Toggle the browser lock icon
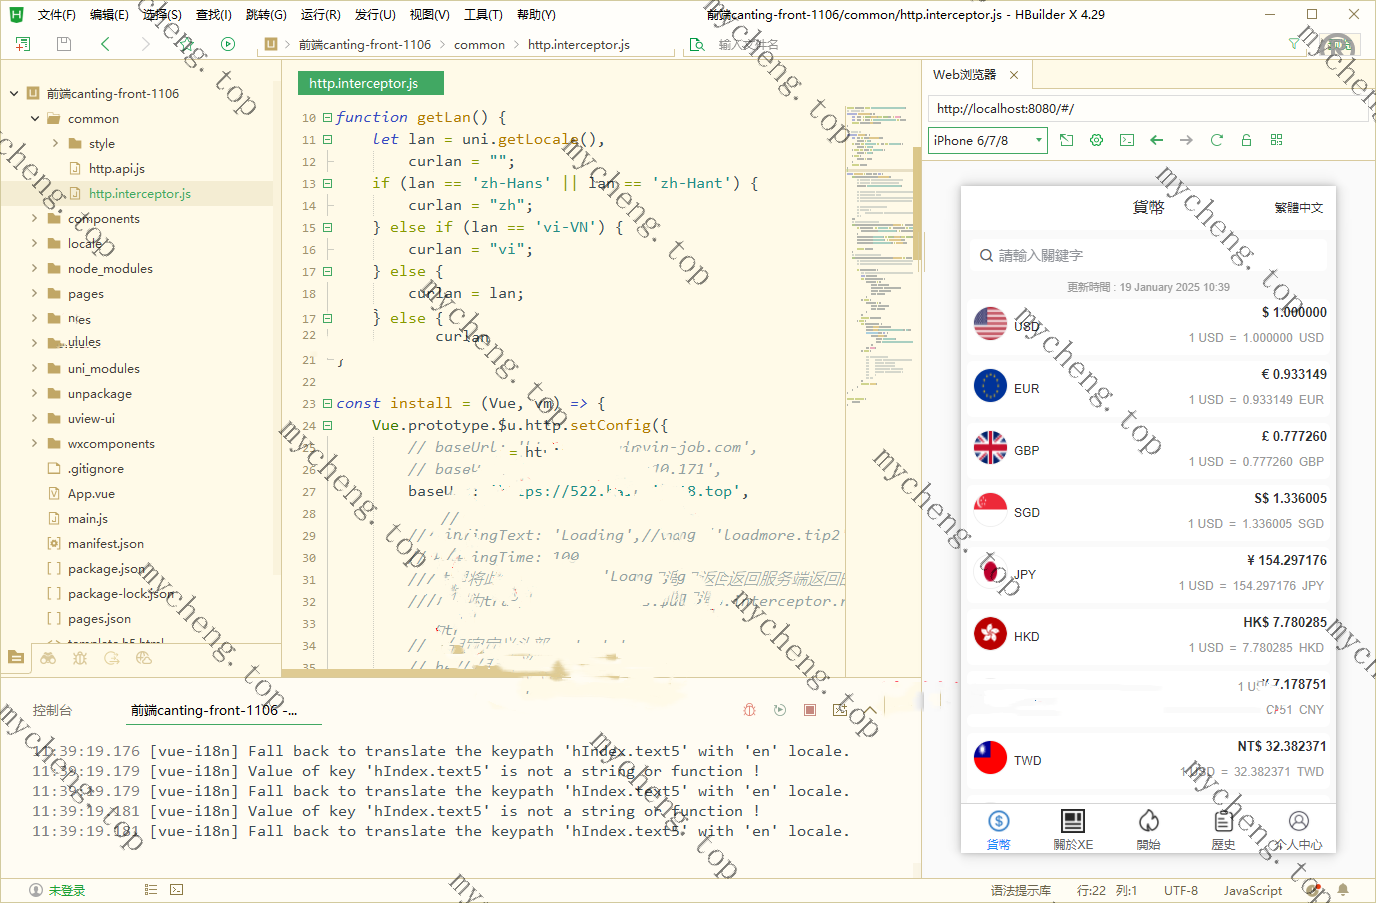Screen dimensions: 1376x903 point(1246,140)
